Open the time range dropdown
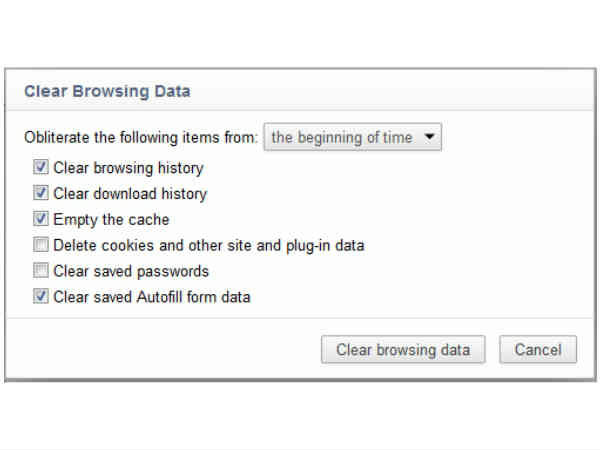Screen dimensions: 600x450 [352, 138]
